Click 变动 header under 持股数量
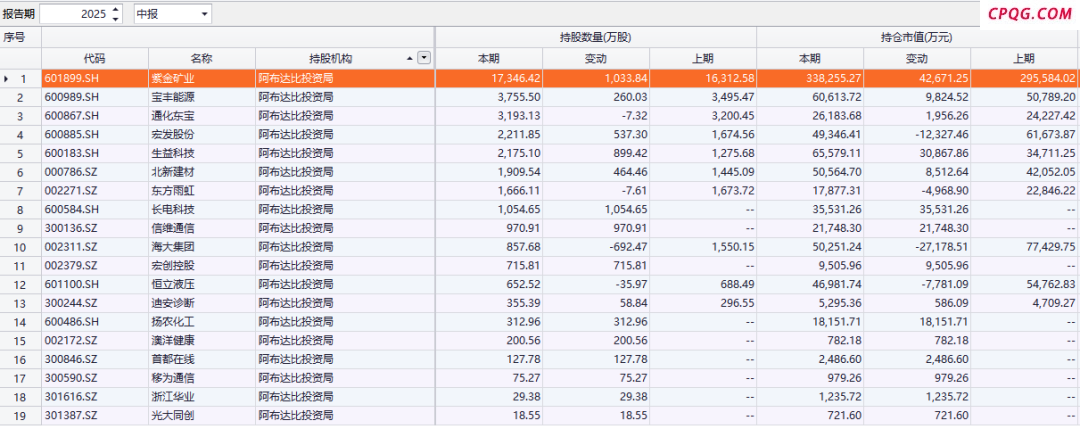Image resolution: width=1080 pixels, height=429 pixels. 596,59
